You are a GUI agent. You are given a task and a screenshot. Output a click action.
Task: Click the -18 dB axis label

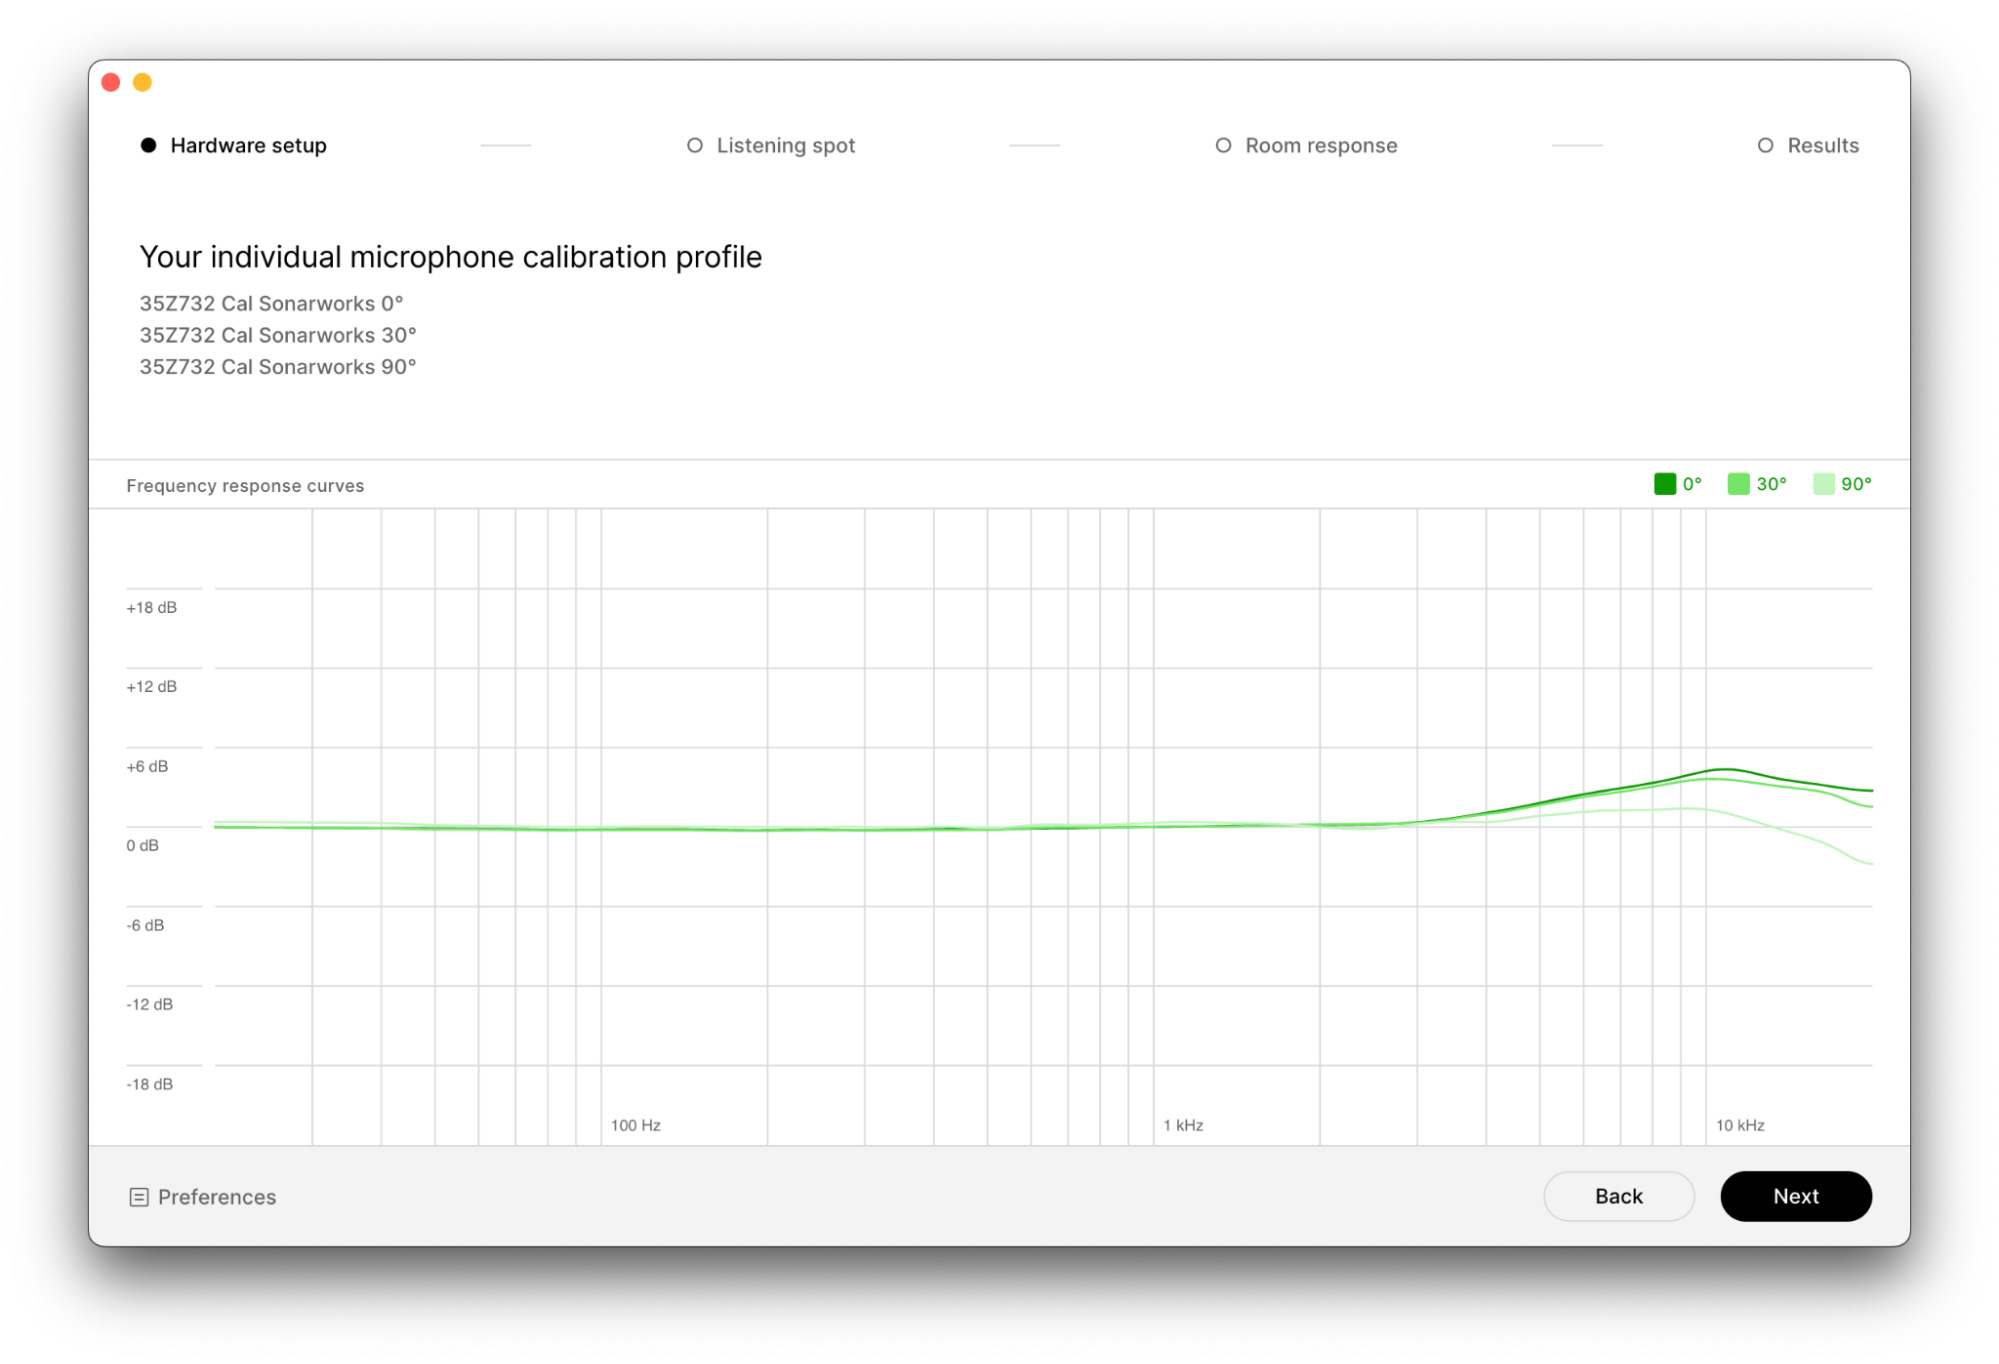149,1084
